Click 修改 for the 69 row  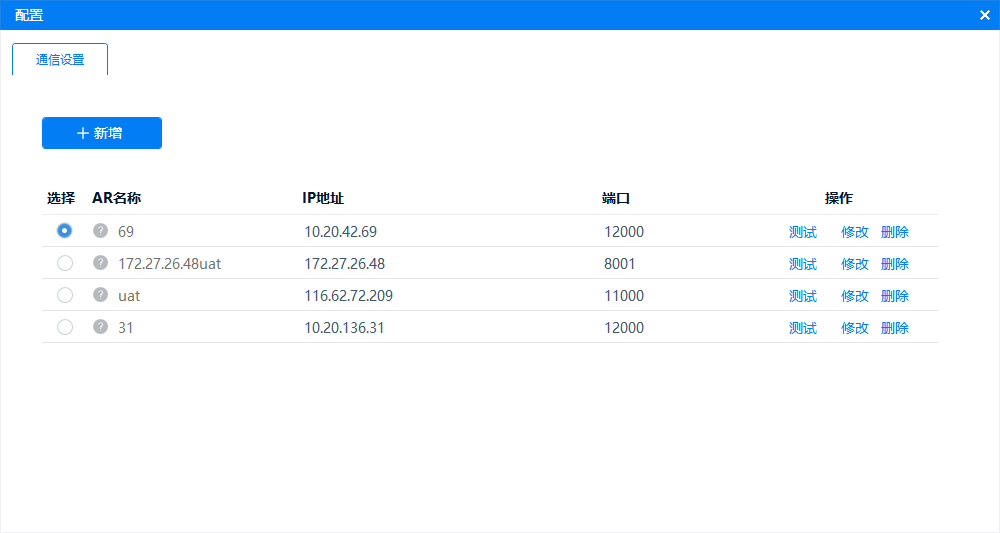[x=854, y=232]
